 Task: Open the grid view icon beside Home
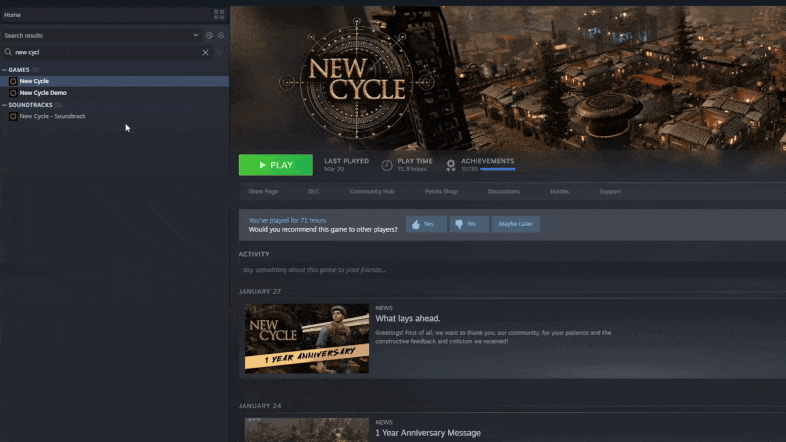click(x=219, y=15)
